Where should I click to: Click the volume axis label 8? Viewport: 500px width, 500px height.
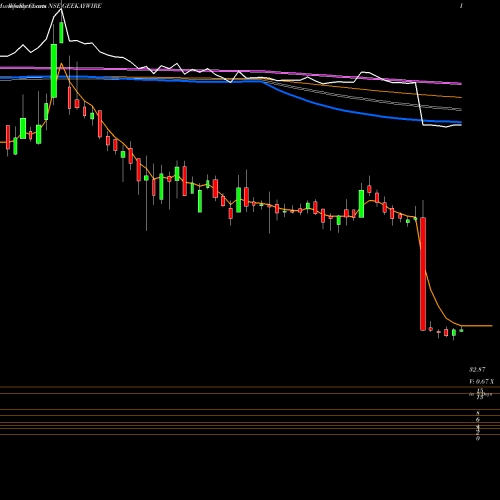[x=478, y=413]
